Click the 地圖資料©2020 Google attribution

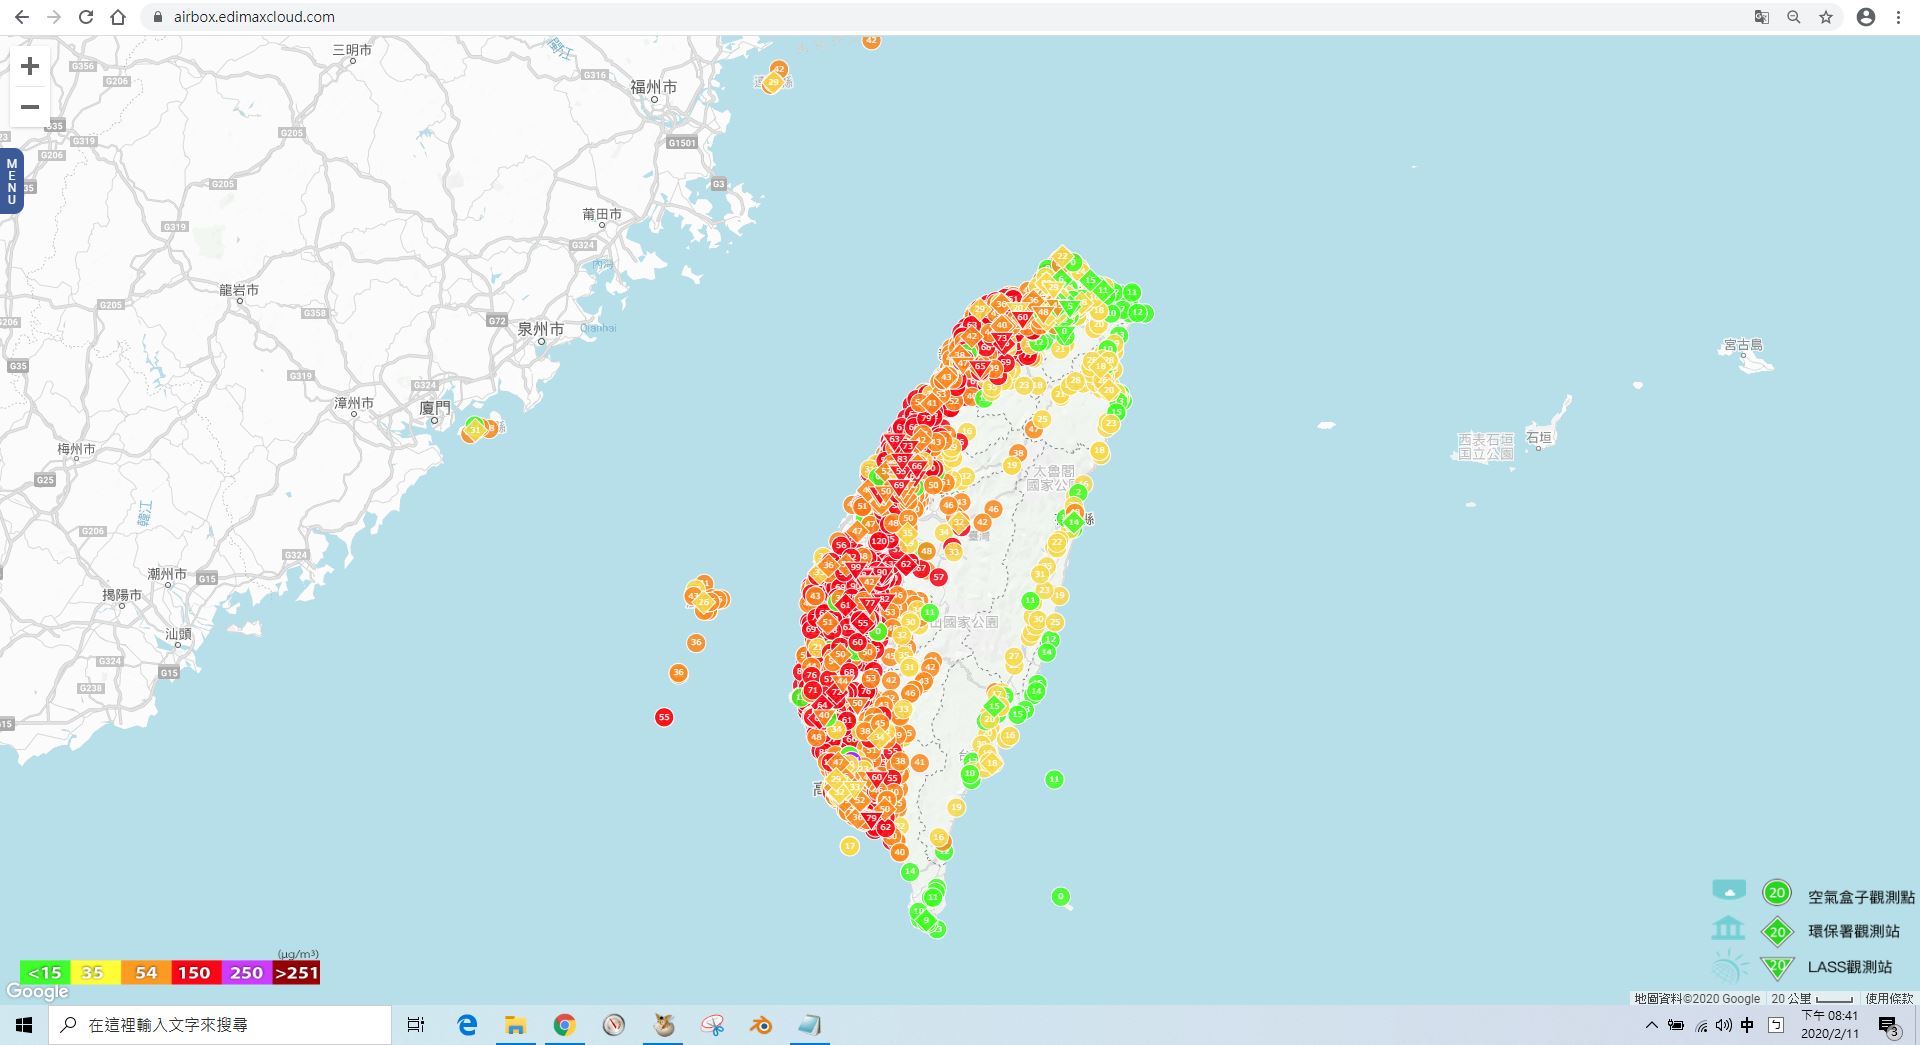point(1697,998)
